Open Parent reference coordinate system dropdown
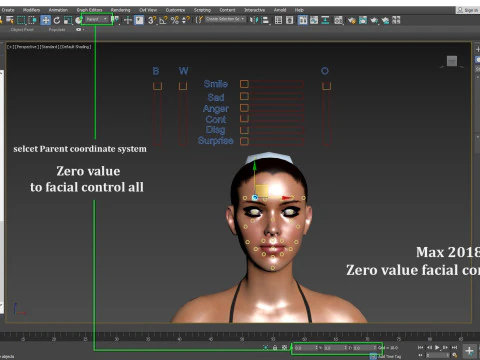The image size is (480, 360). (x=97, y=19)
